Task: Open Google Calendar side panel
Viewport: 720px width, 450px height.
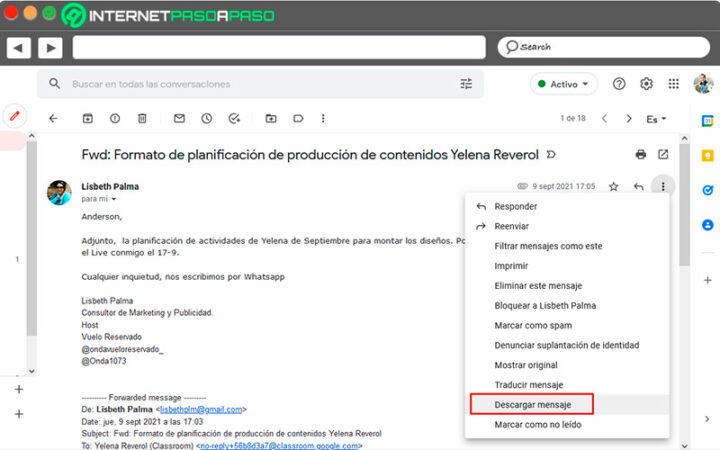Action: pos(708,121)
